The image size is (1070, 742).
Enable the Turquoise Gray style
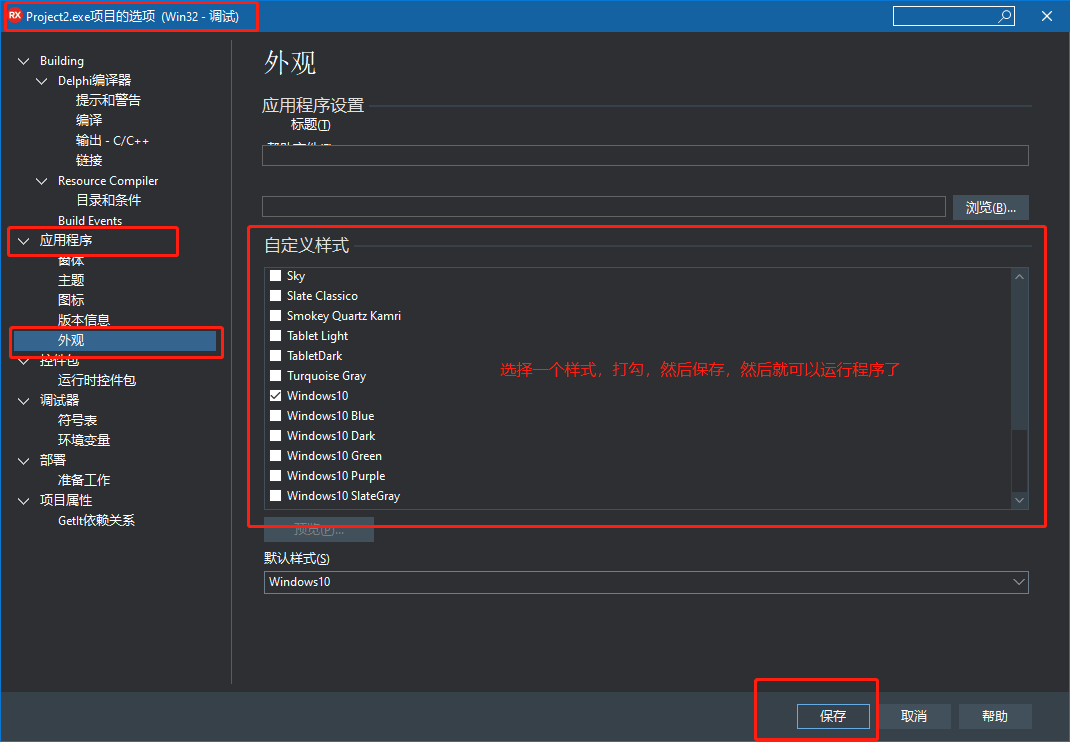[x=276, y=375]
